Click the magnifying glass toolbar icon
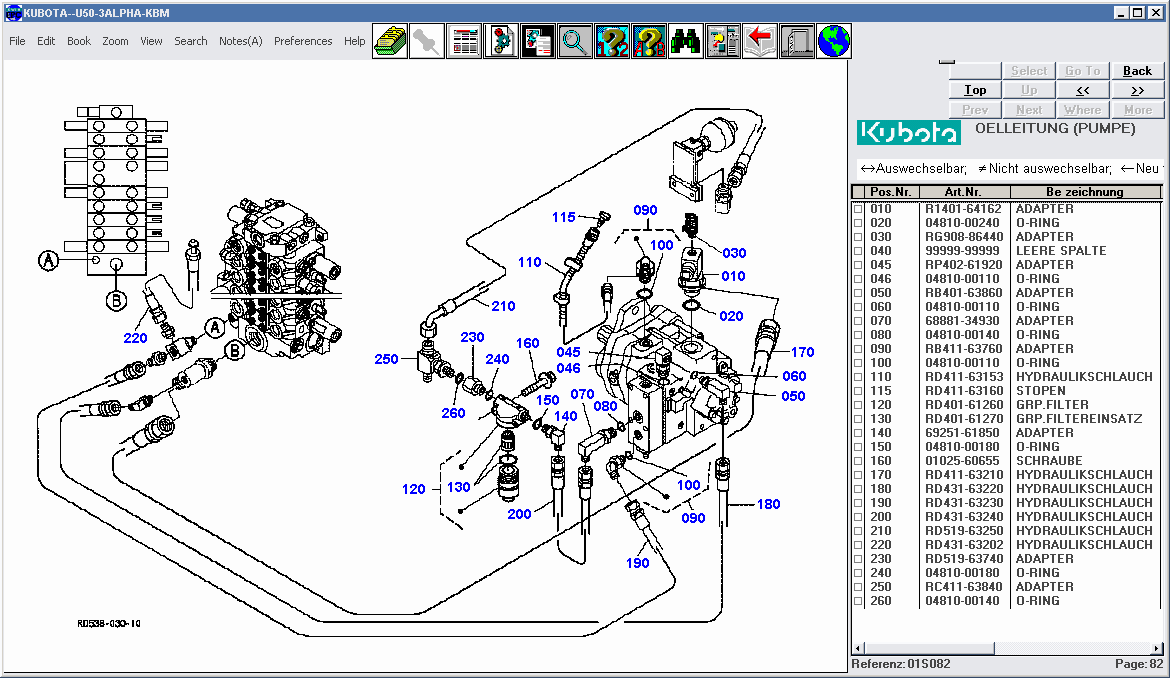This screenshot has width=1170, height=678. pos(574,41)
